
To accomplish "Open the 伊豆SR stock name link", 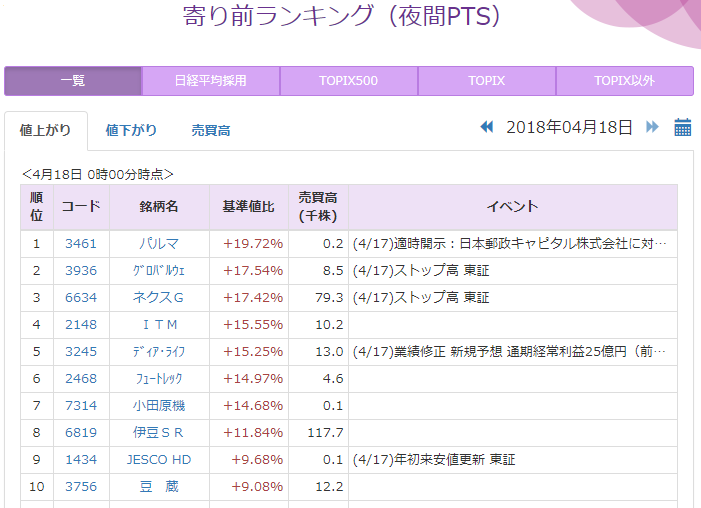I will coord(158,433).
